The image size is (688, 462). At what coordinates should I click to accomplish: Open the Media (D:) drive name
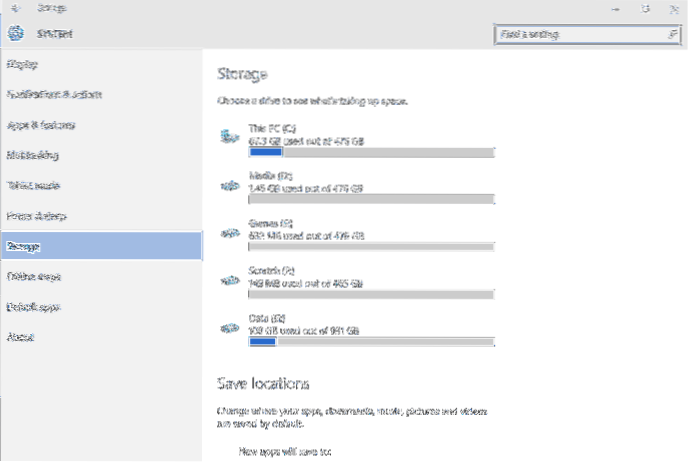(x=270, y=176)
